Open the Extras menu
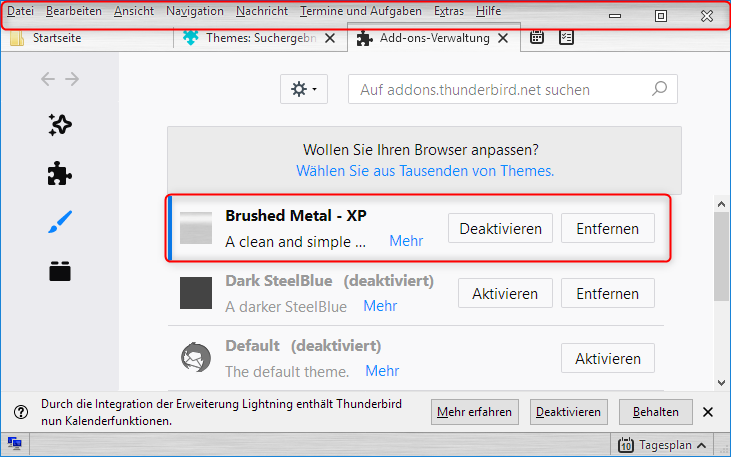 click(448, 11)
